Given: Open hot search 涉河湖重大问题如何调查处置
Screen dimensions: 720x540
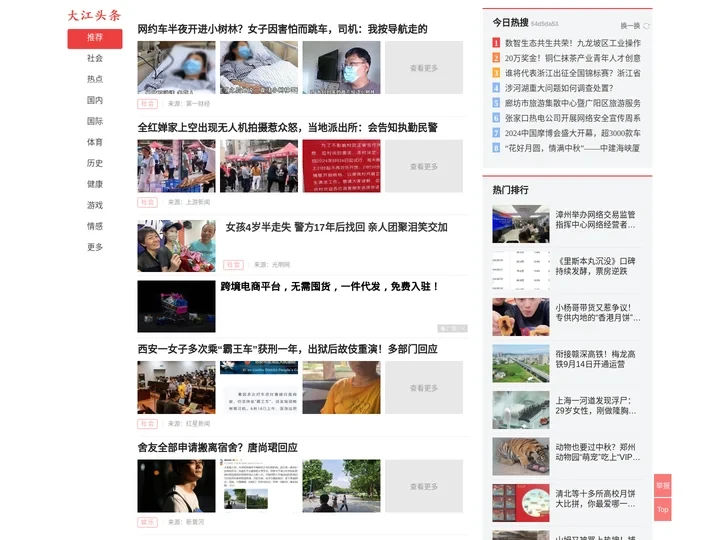Looking at the screenshot, I should 559,88.
